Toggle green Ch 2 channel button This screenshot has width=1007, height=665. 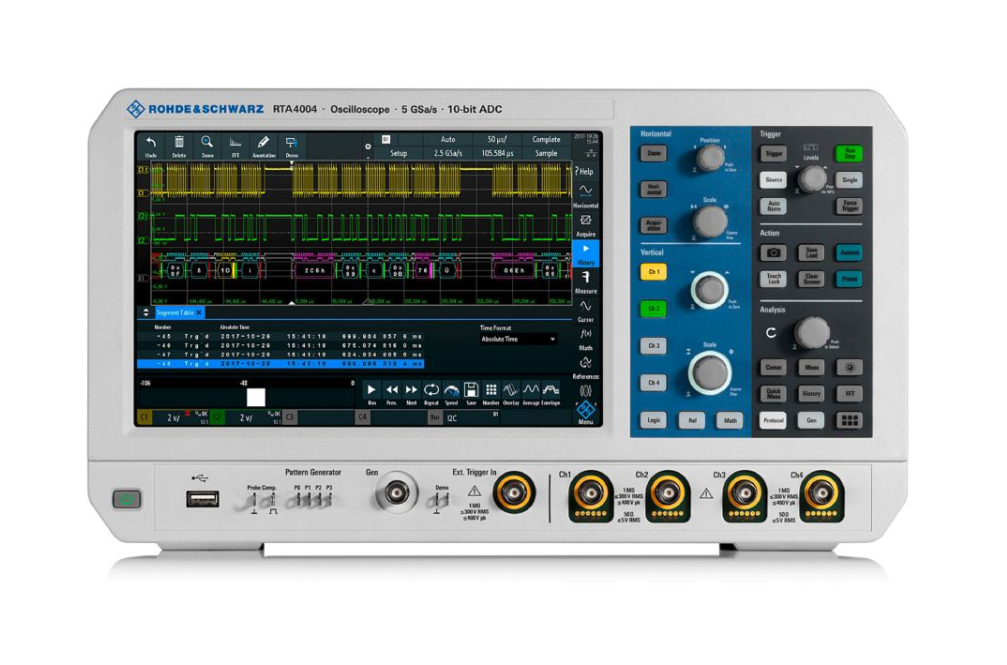click(x=653, y=309)
